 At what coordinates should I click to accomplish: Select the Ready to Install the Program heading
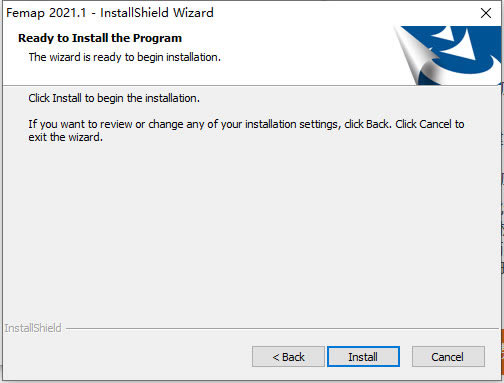point(100,38)
